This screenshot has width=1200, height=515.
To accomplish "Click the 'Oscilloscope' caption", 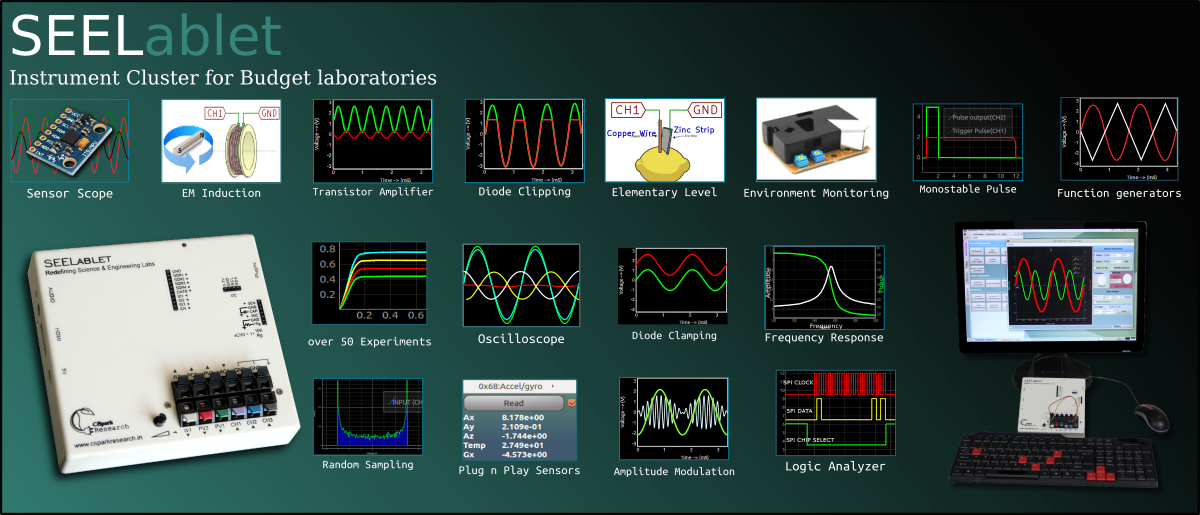I will tap(521, 339).
